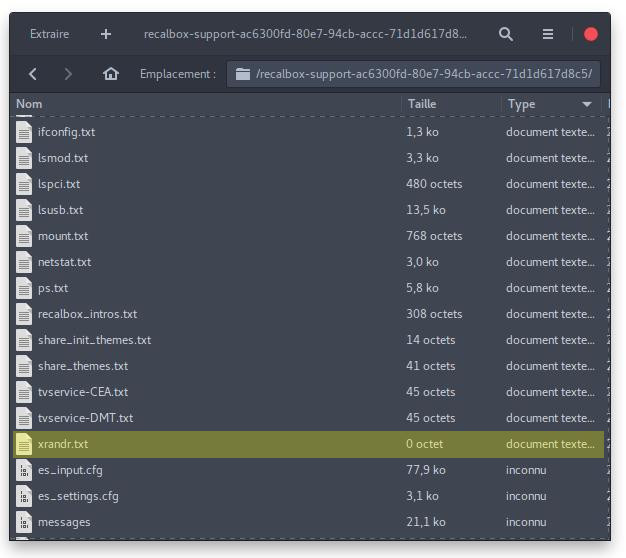The height and width of the screenshot is (558, 626).
Task: Click the messages file name
Action: (64, 522)
